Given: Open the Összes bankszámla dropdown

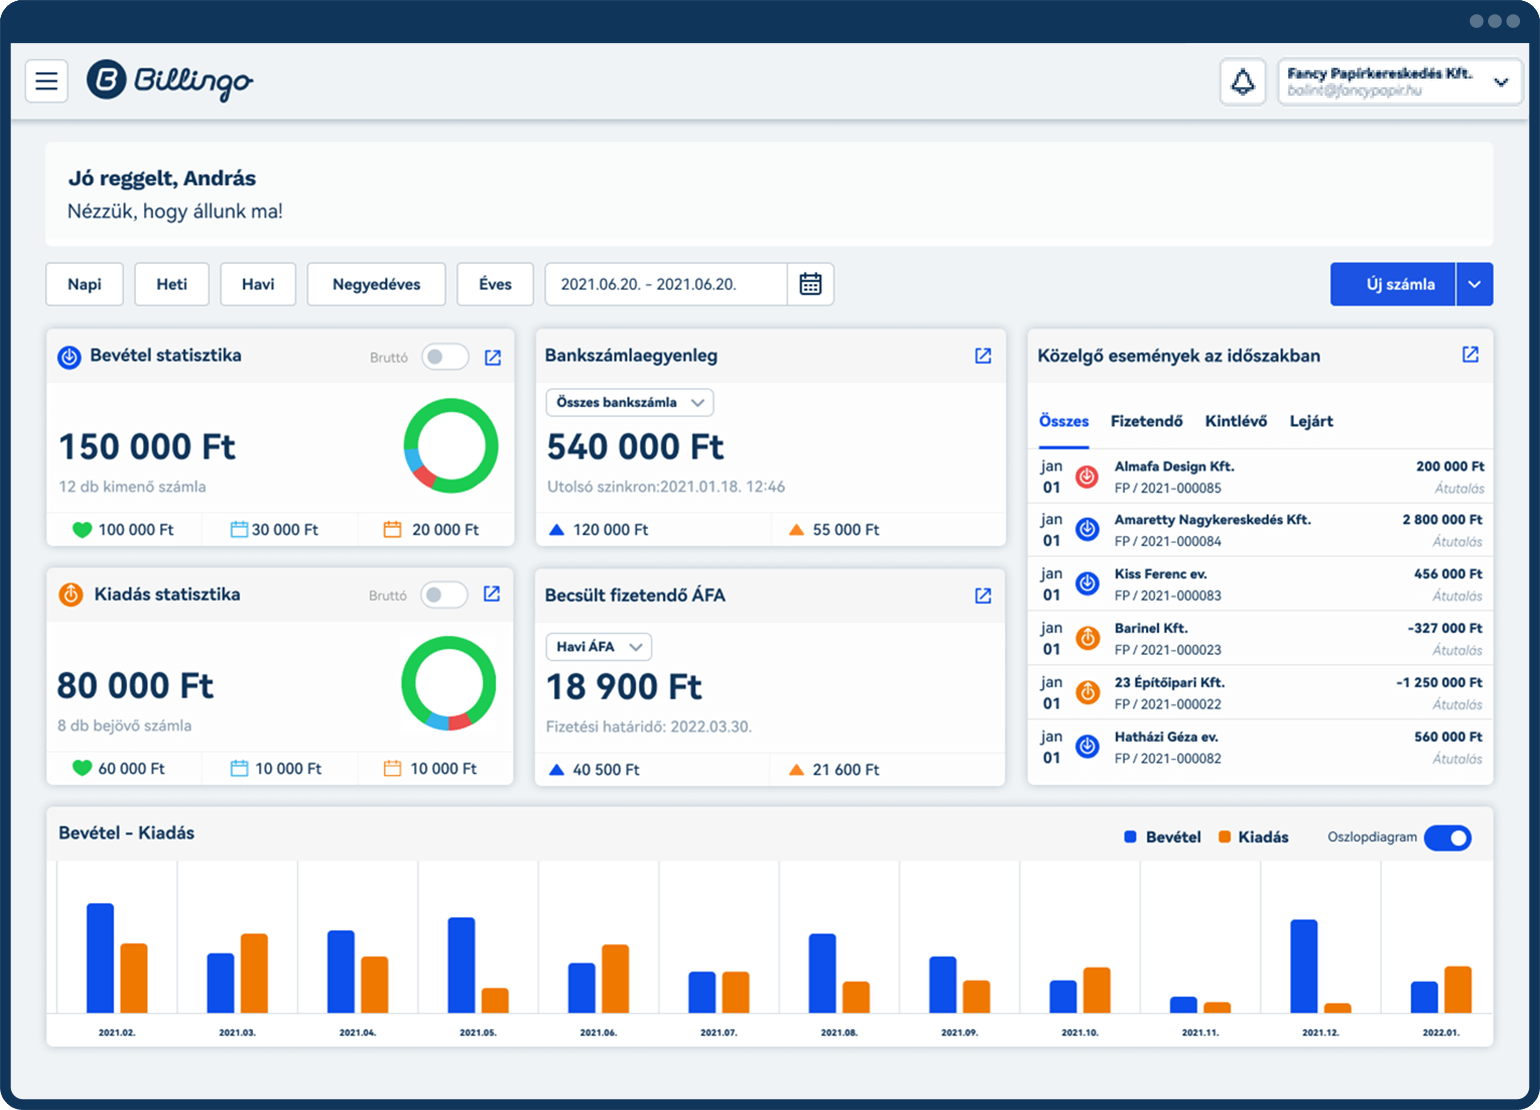Looking at the screenshot, I should (630, 402).
